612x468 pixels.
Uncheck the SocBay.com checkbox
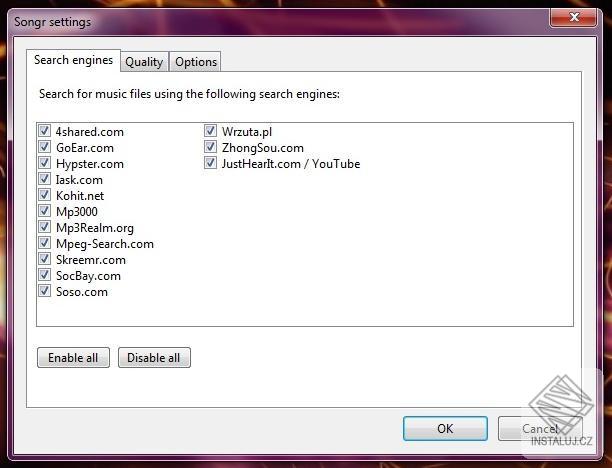coord(44,275)
